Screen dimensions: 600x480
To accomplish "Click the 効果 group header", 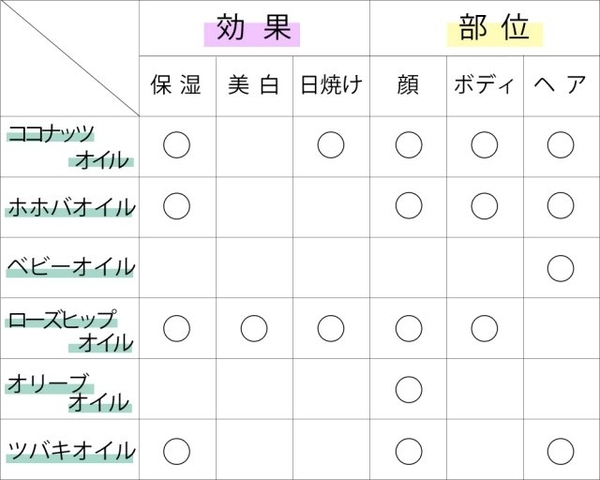I will tap(253, 30).
